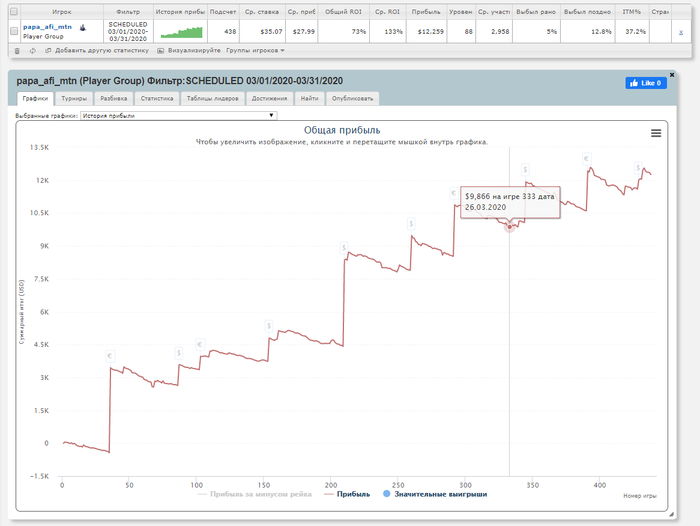Sort by the Фильтр column header
This screenshot has width=700, height=526.
(128, 12)
